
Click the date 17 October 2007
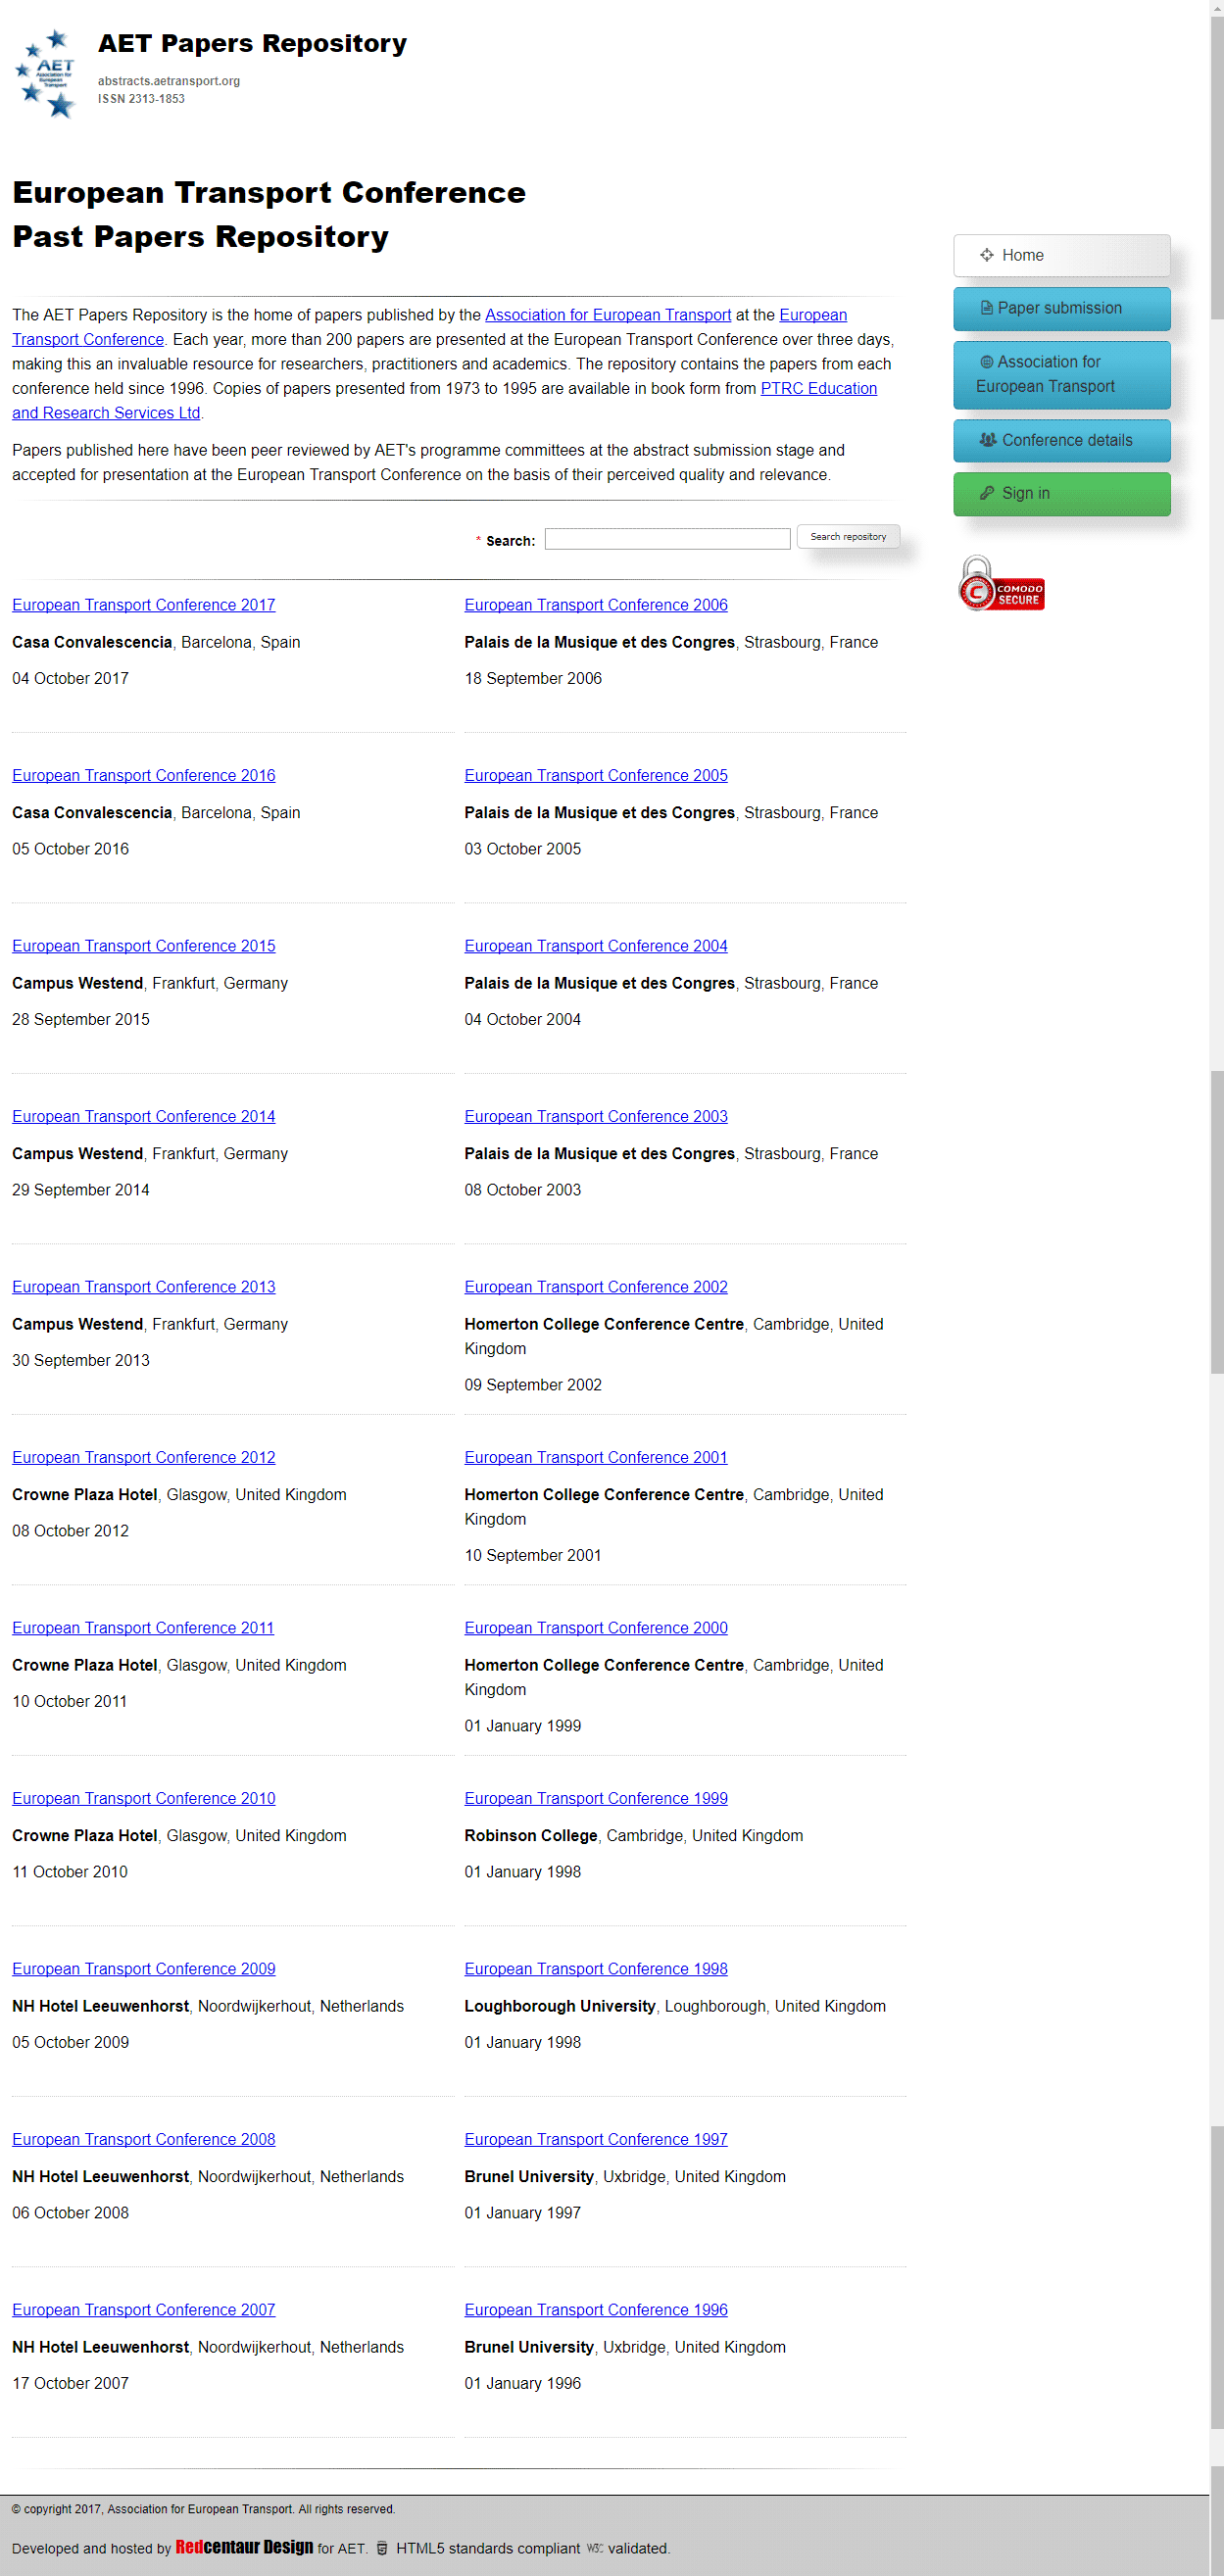[x=70, y=2384]
